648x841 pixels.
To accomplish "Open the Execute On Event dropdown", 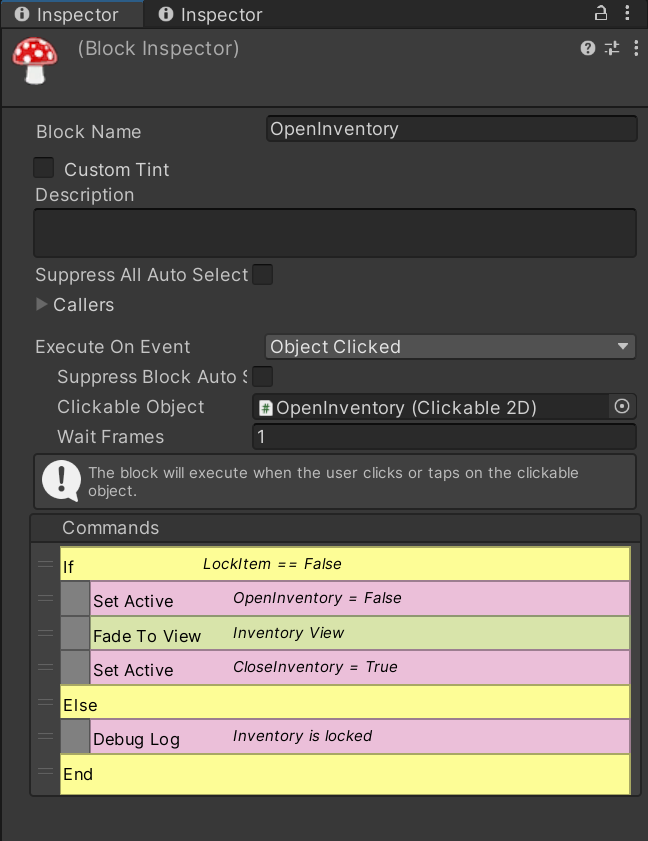I will pyautogui.click(x=450, y=346).
